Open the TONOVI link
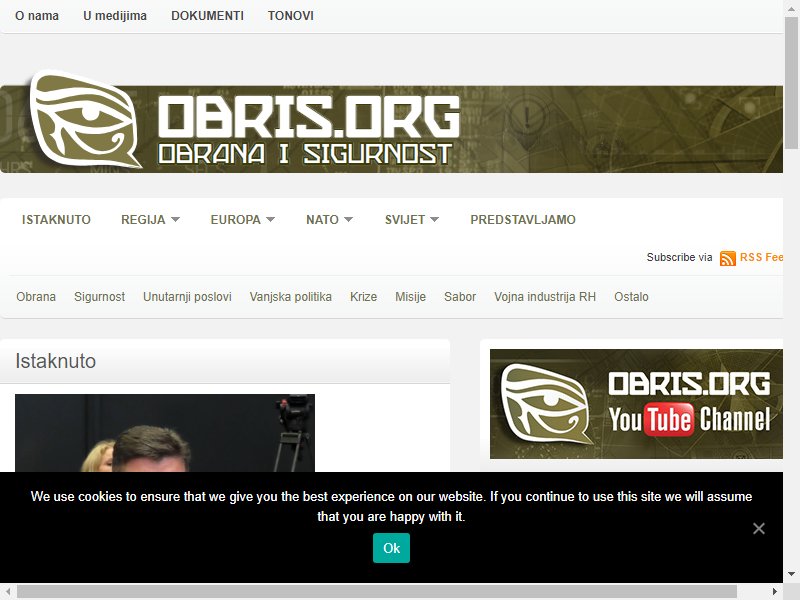Image resolution: width=800 pixels, height=600 pixels. pyautogui.click(x=291, y=16)
